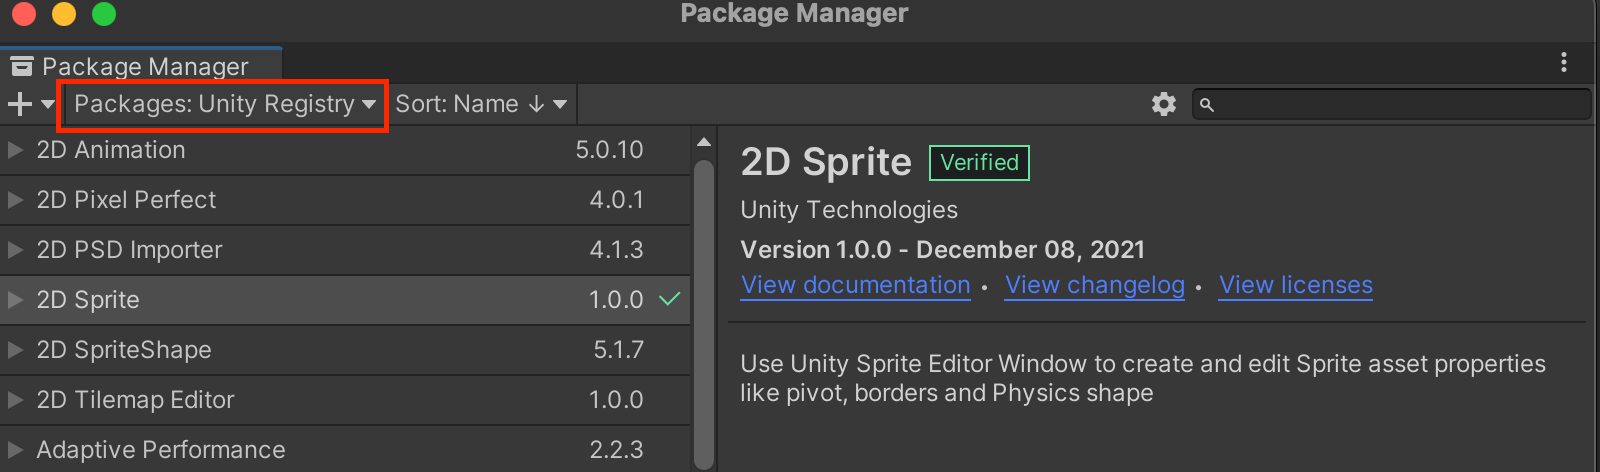Expand the 2D Pixel Perfect package arrow
1600x472 pixels.
[15, 200]
